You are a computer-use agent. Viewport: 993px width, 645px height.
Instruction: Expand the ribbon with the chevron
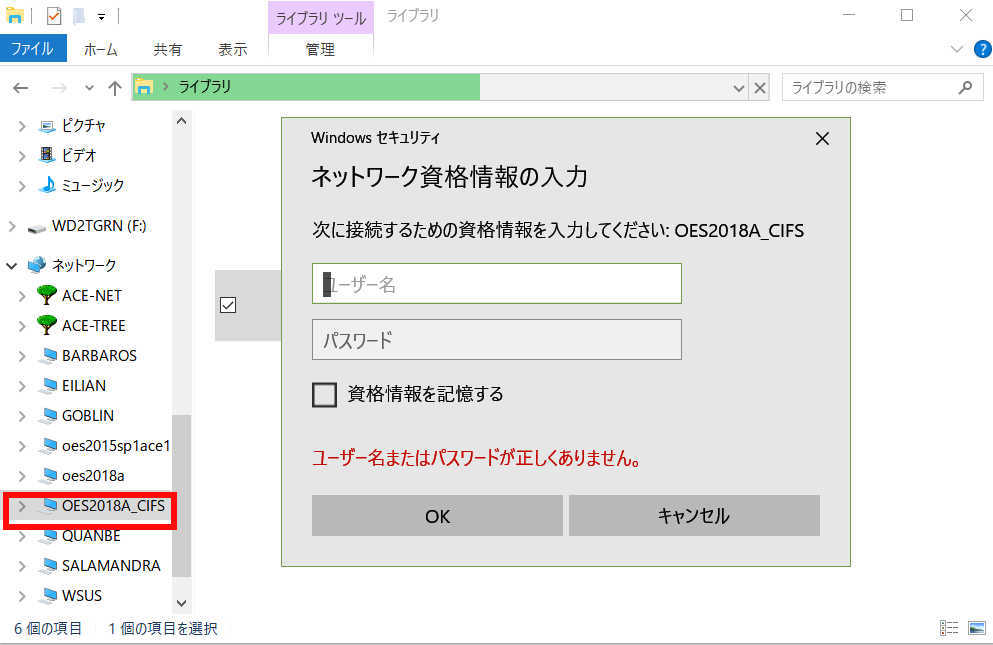pyautogui.click(x=957, y=49)
